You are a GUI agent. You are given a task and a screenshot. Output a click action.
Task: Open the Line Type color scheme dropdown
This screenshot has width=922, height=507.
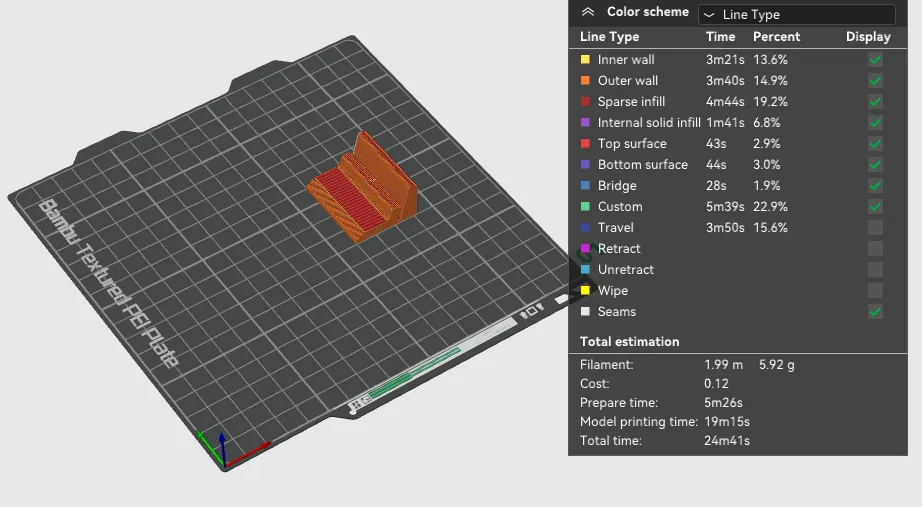pos(796,14)
